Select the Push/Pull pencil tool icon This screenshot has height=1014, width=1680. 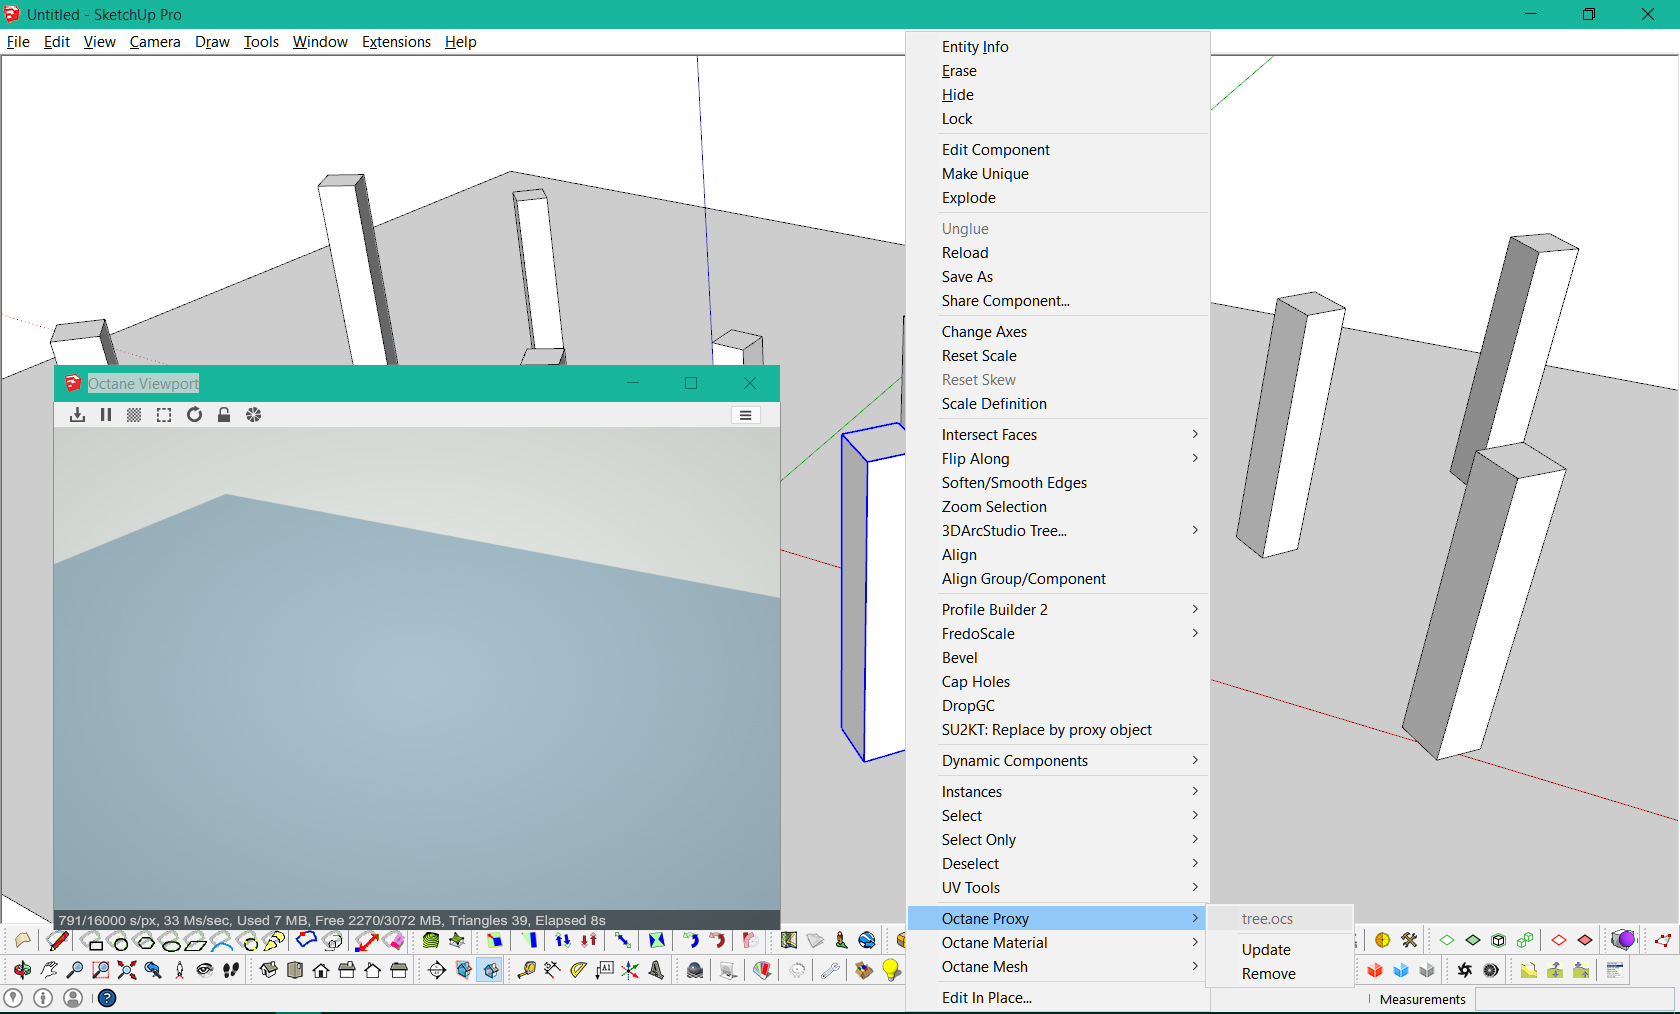(58, 941)
